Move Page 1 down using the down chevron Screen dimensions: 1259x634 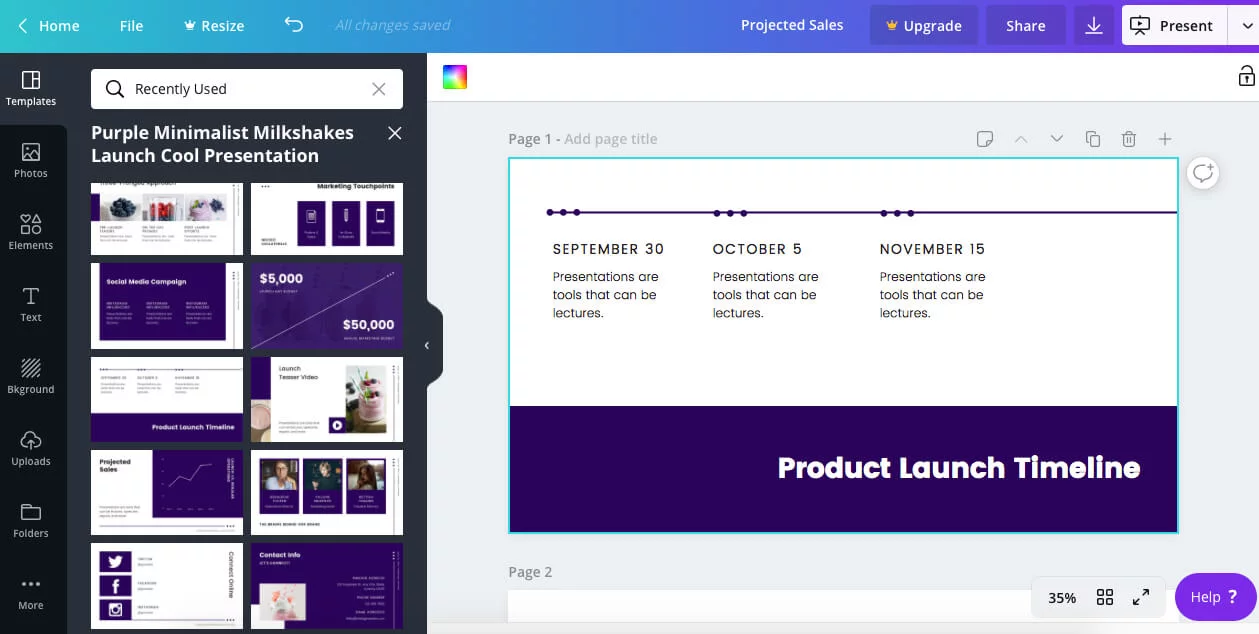1057,139
